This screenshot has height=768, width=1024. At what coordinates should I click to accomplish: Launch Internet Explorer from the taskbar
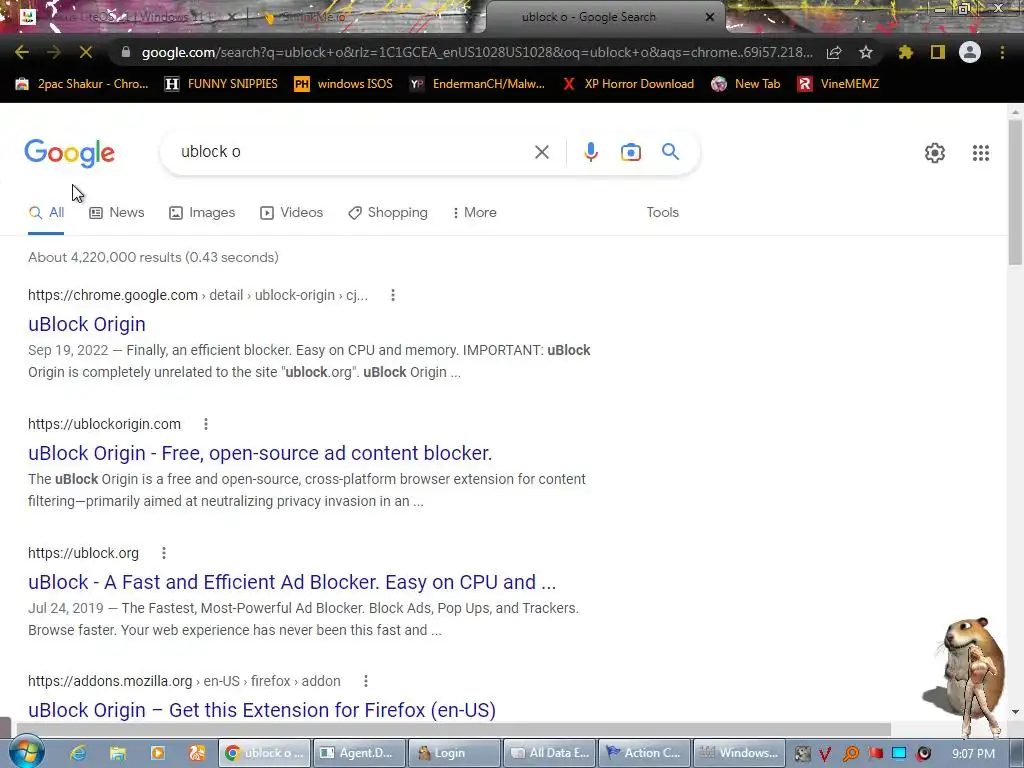point(78,753)
